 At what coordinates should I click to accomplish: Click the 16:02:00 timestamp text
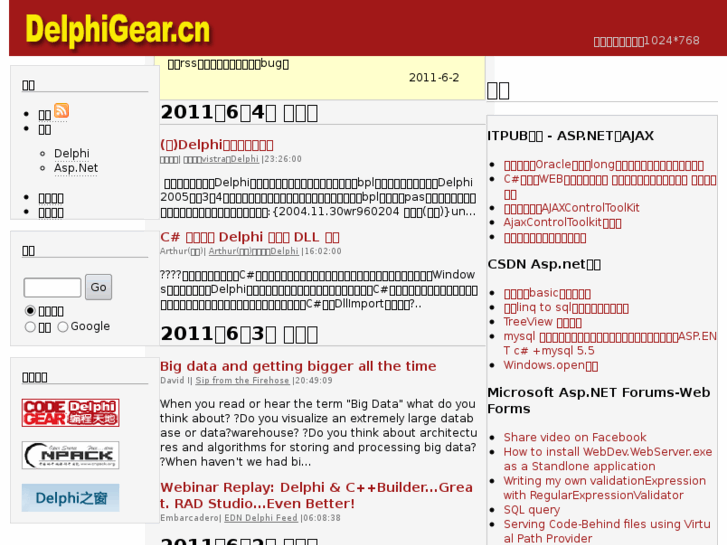pyautogui.click(x=323, y=251)
